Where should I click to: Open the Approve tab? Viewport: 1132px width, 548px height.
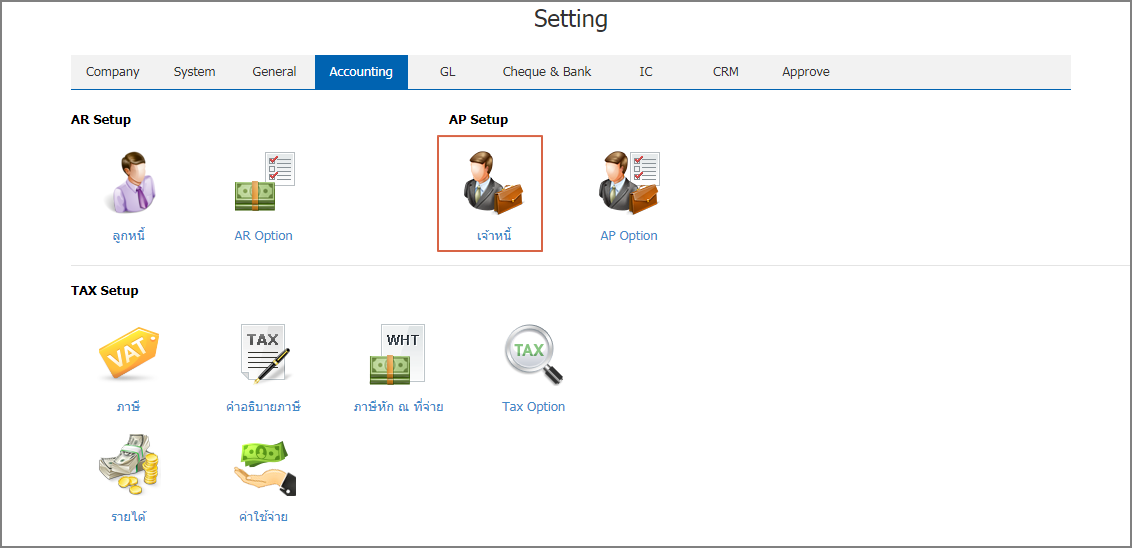click(x=806, y=71)
